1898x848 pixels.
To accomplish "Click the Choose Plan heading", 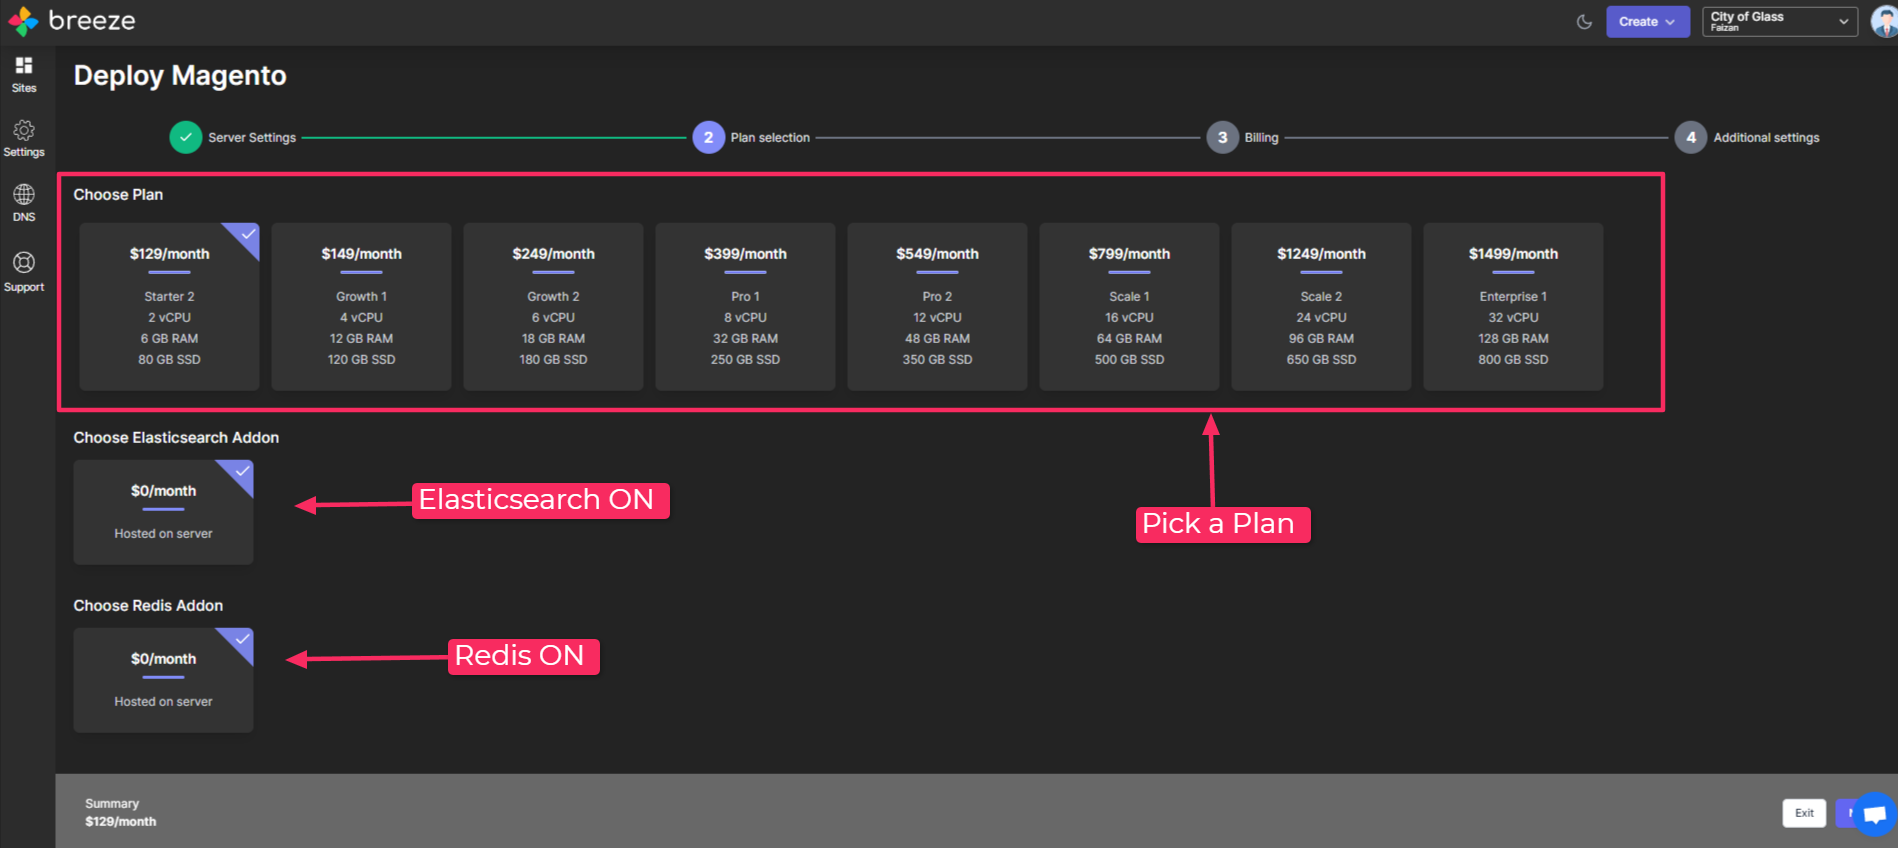I will 118,195.
